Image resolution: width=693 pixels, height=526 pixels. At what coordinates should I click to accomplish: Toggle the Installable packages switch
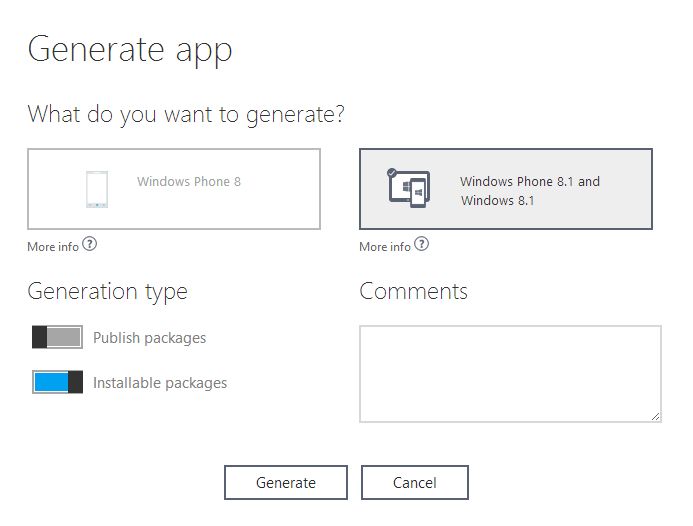click(x=57, y=382)
